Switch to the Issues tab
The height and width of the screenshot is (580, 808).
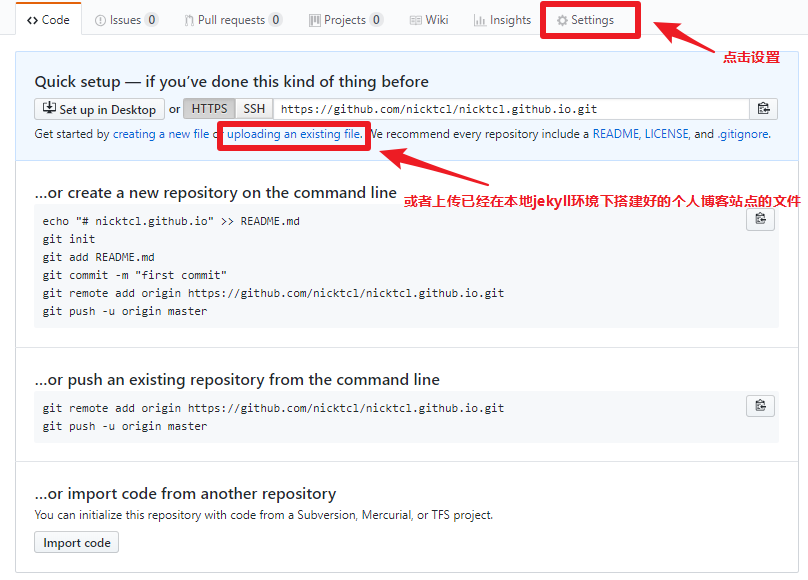click(x=126, y=20)
